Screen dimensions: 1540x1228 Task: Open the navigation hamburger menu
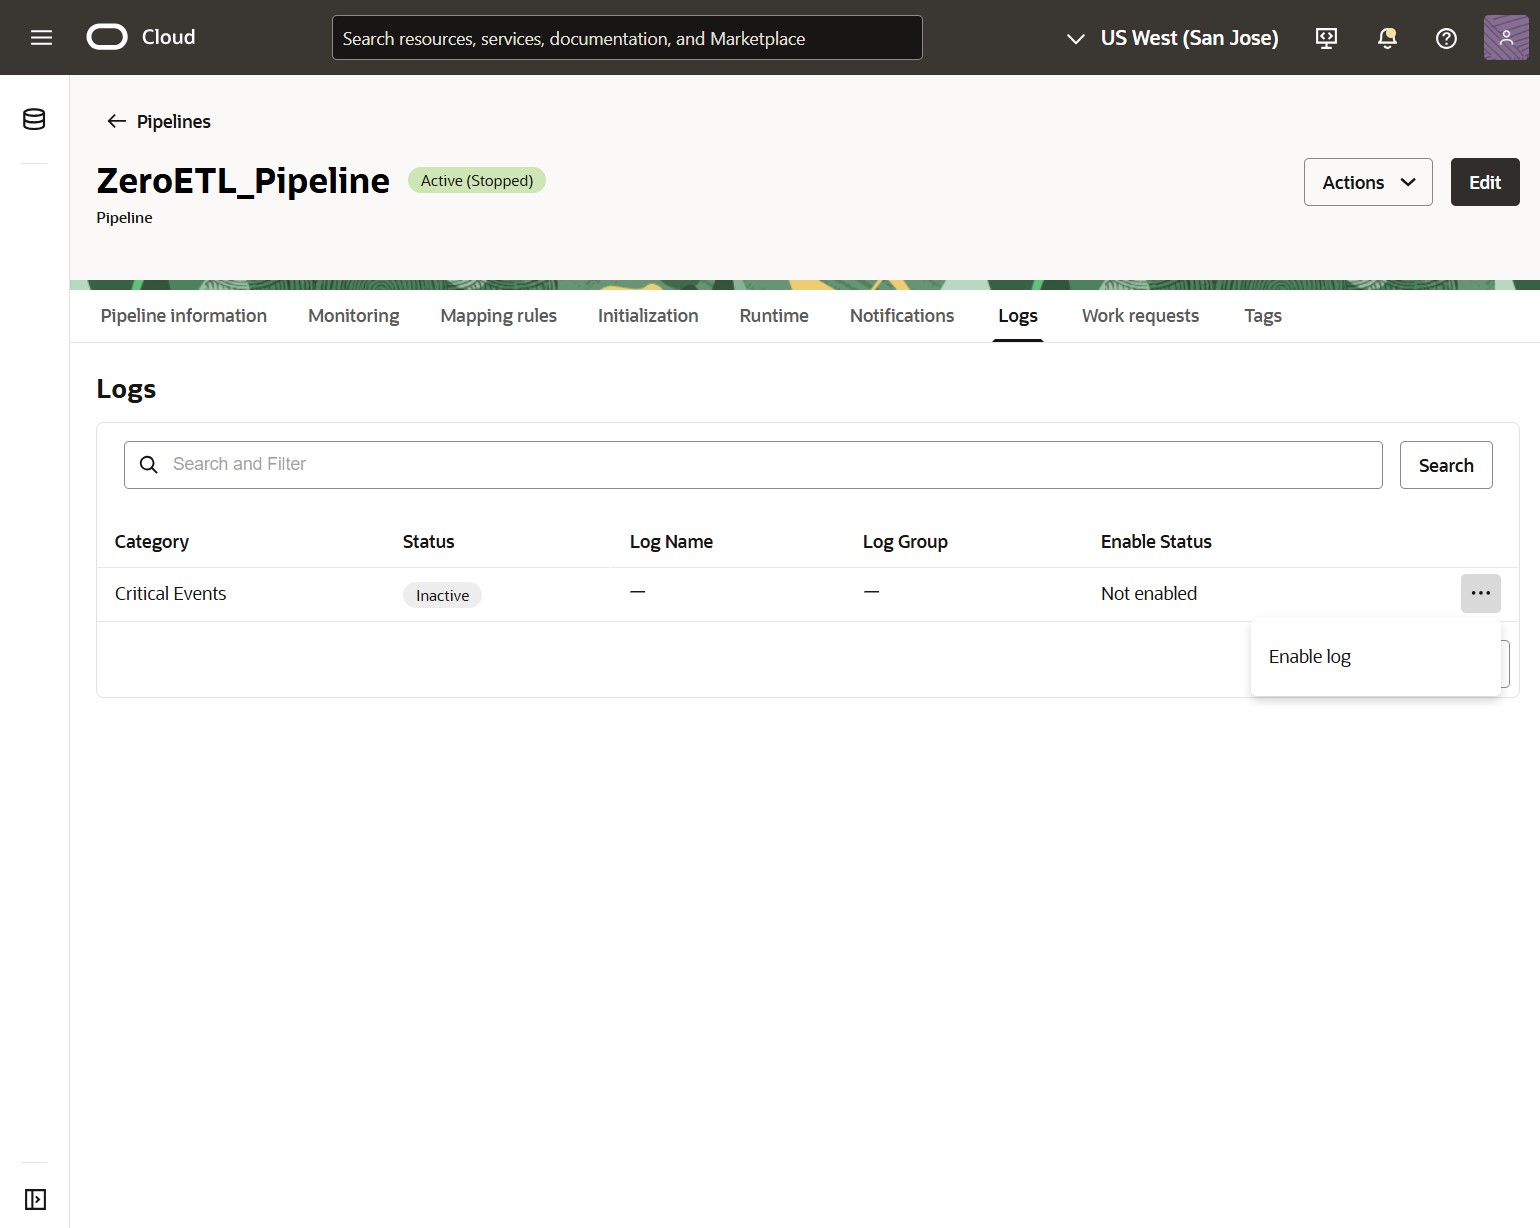(x=41, y=37)
